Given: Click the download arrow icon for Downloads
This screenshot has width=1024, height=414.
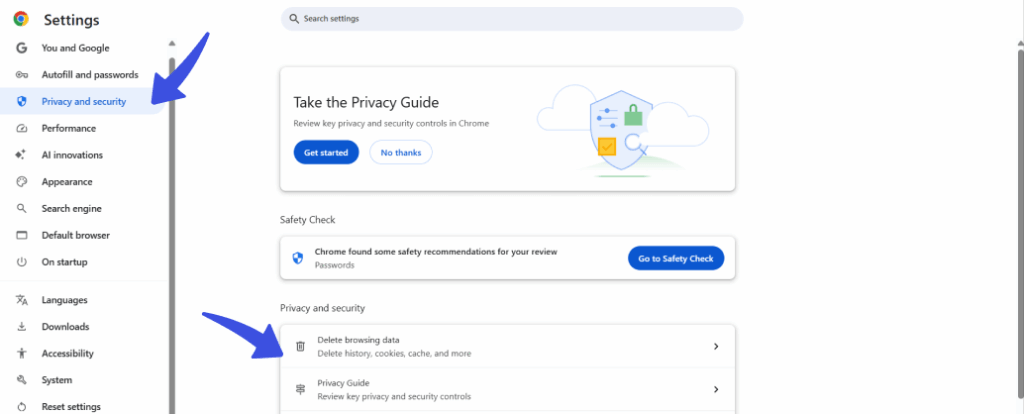Looking at the screenshot, I should (x=22, y=326).
